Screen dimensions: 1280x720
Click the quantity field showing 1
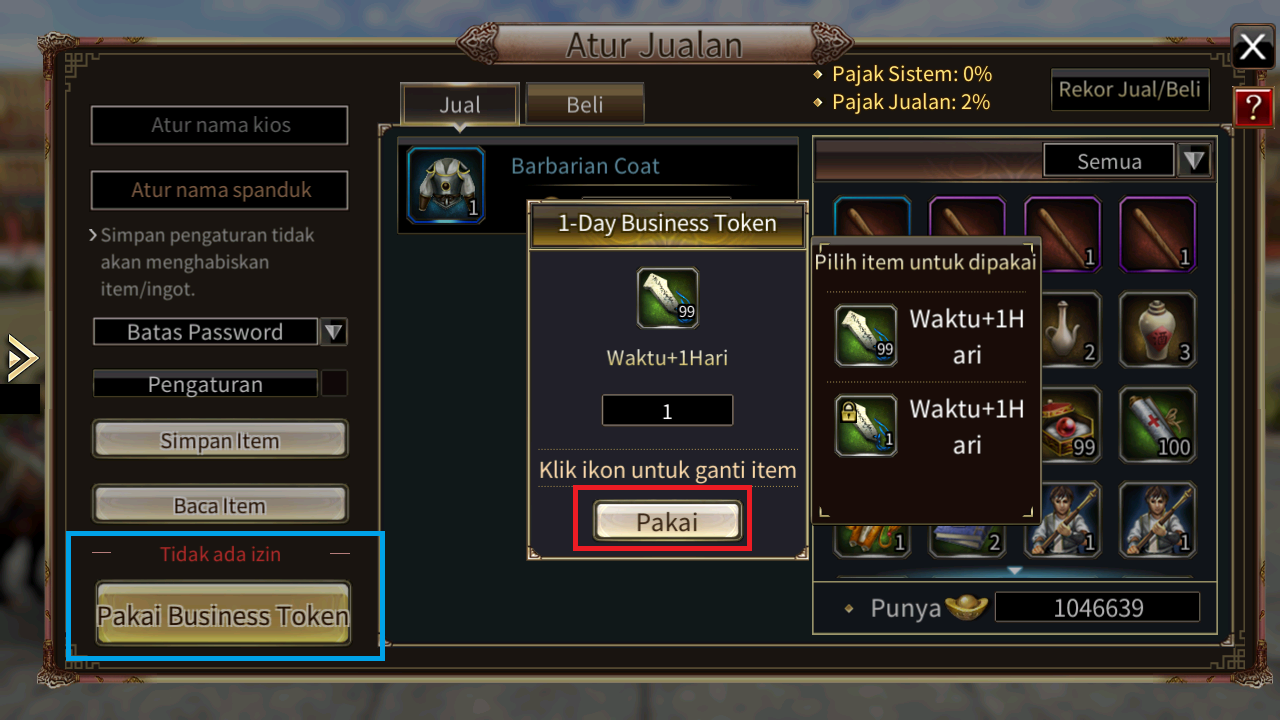(667, 411)
